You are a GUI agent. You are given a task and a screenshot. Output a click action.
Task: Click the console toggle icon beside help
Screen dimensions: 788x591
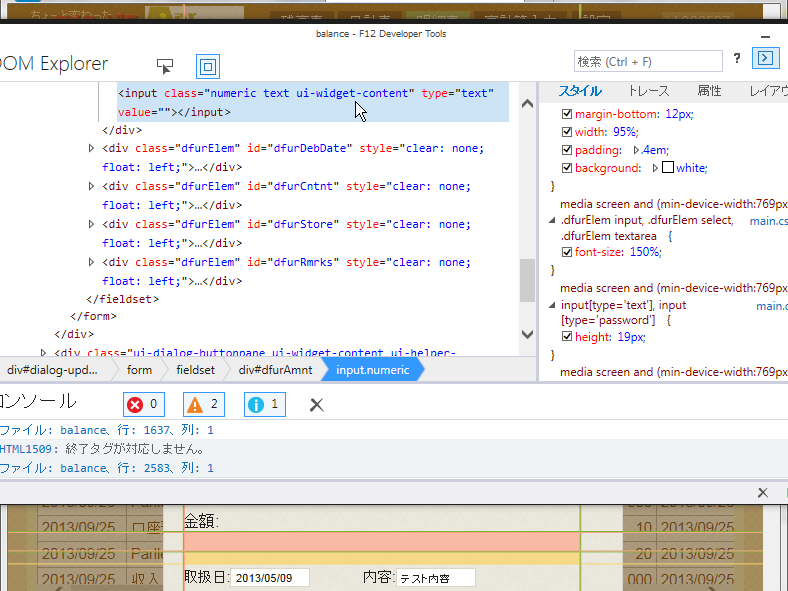pyautogui.click(x=764, y=58)
